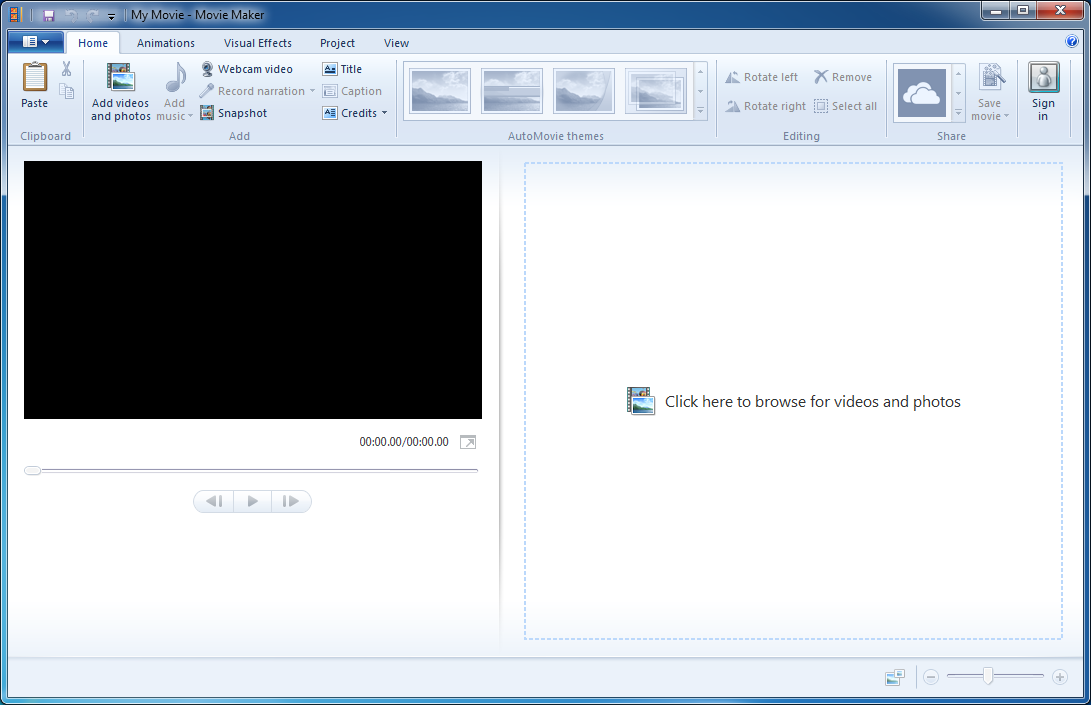This screenshot has height=705, width=1091.
Task: Open the Project tab
Action: pos(337,42)
